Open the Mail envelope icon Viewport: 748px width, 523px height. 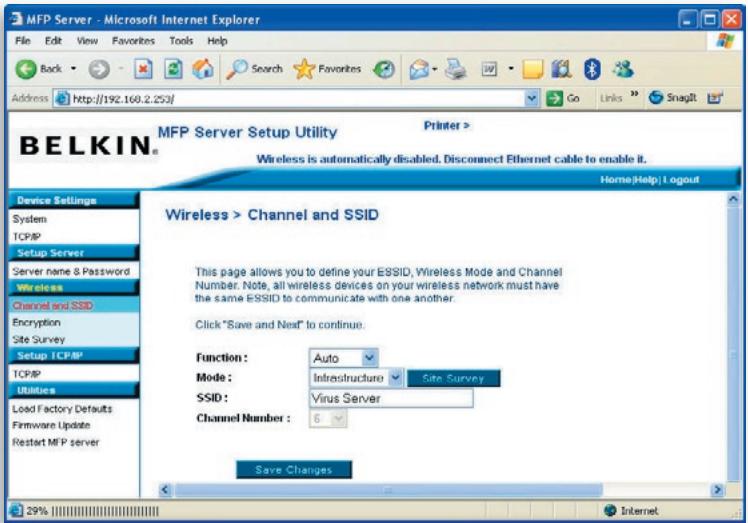click(x=419, y=70)
